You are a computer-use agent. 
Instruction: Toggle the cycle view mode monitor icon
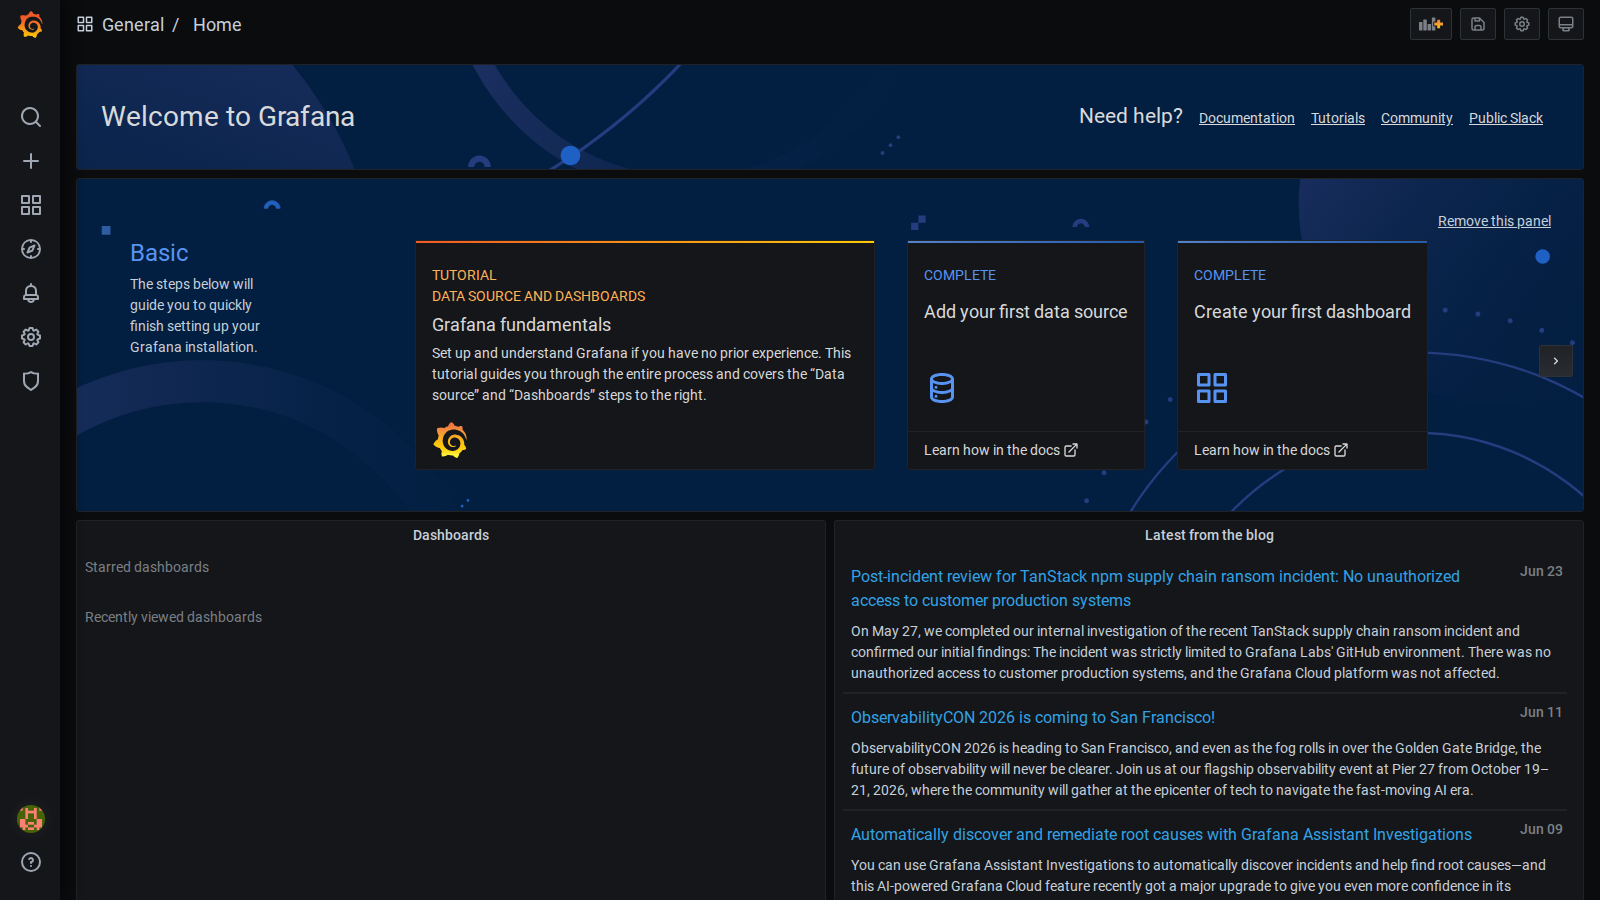tap(1566, 24)
